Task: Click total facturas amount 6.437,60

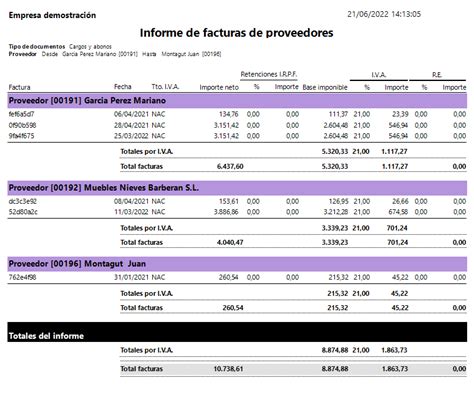Action: (230, 166)
